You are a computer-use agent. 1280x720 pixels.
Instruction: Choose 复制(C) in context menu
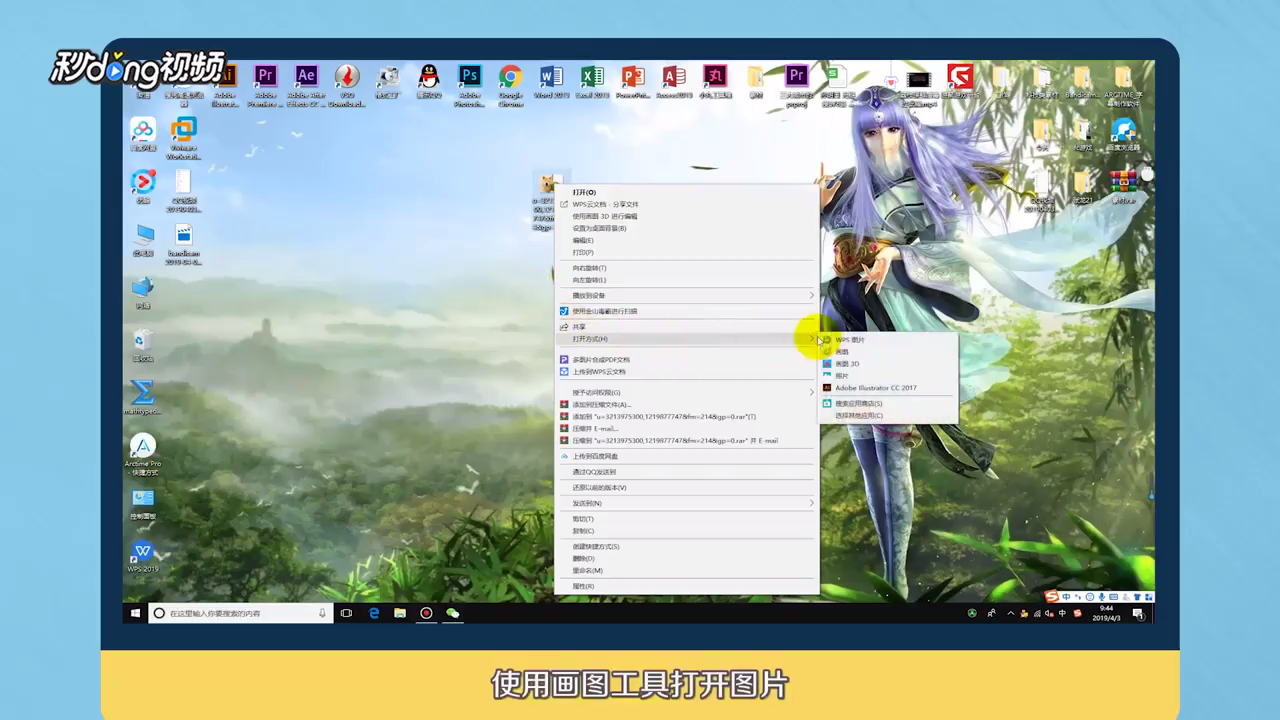[687, 531]
